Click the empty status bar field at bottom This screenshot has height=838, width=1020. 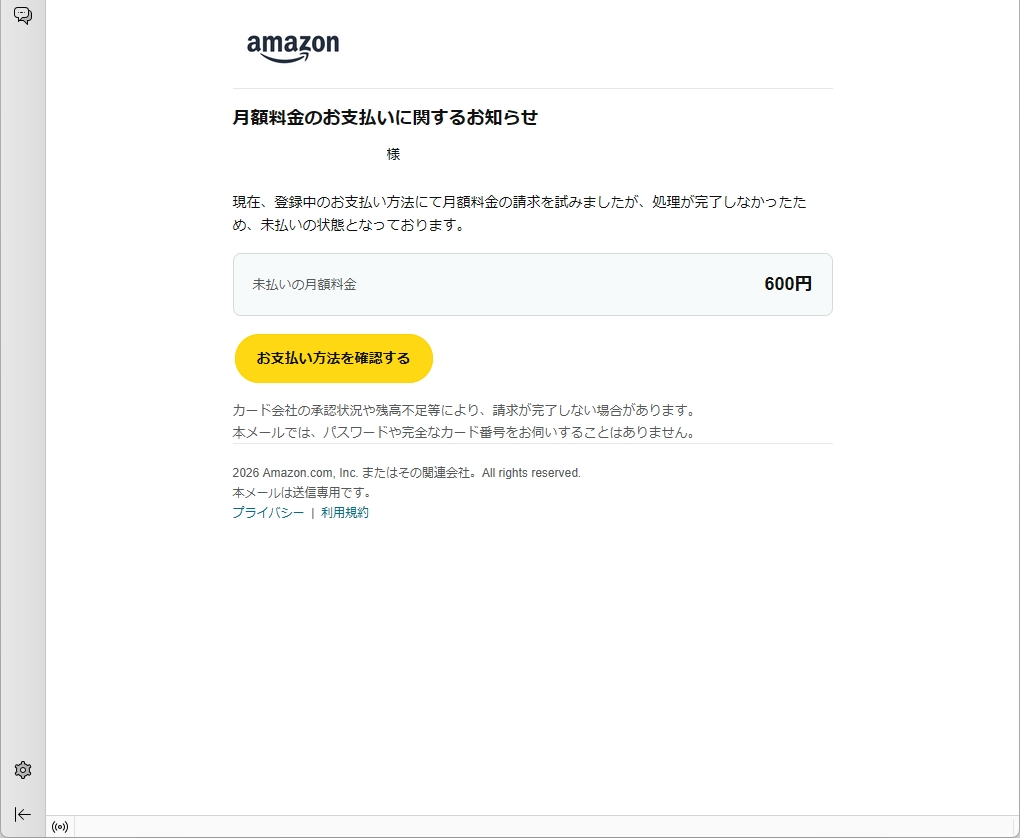[547, 827]
